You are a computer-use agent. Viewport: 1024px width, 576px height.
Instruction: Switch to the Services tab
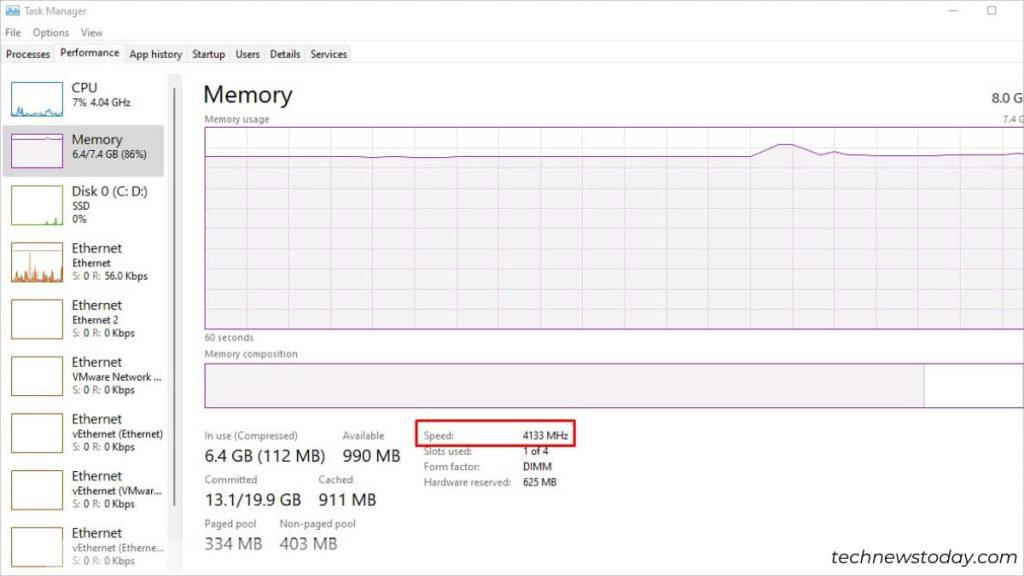[x=328, y=54]
